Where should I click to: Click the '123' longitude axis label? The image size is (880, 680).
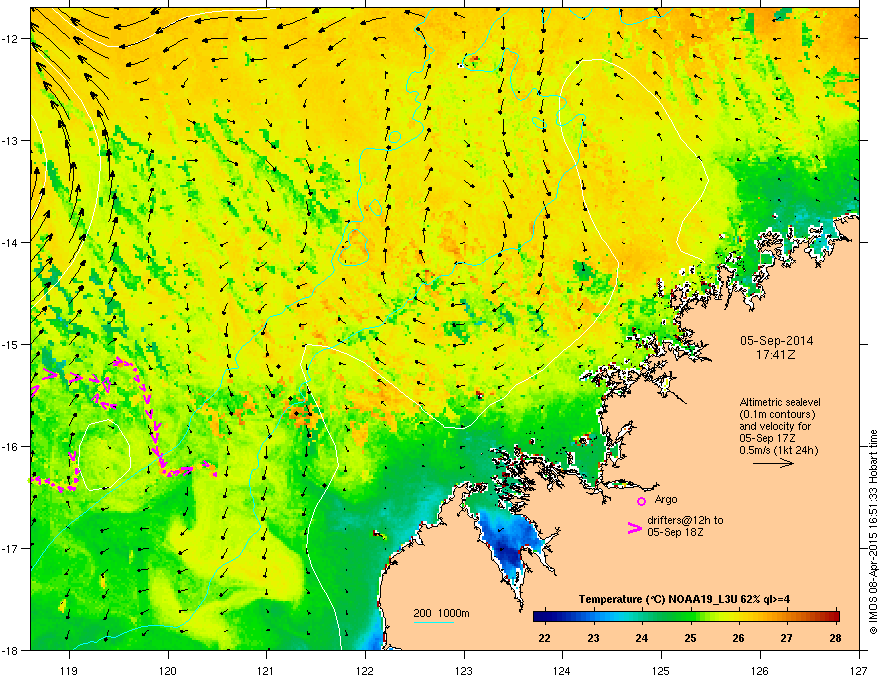point(464,670)
